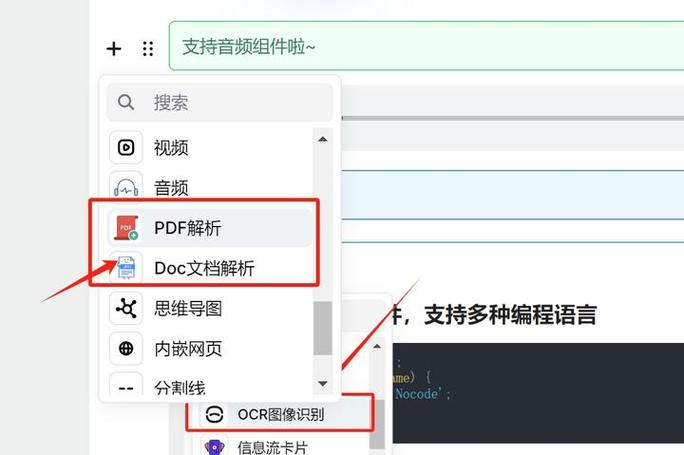Click the 音频 headphone icon
Screen dimensions: 684x455
coord(126,188)
